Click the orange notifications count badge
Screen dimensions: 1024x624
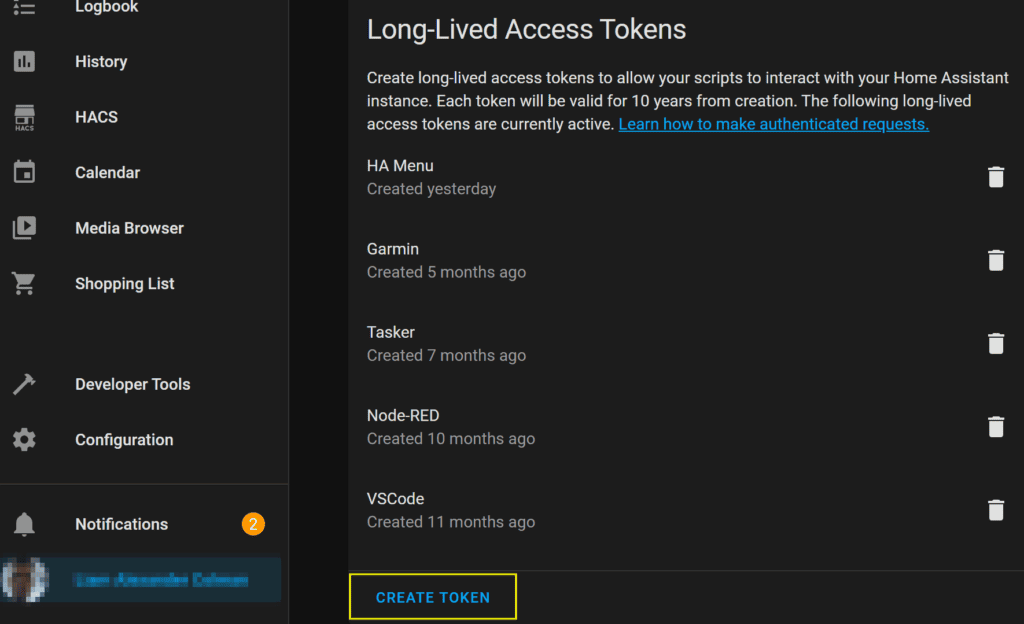[x=253, y=524]
